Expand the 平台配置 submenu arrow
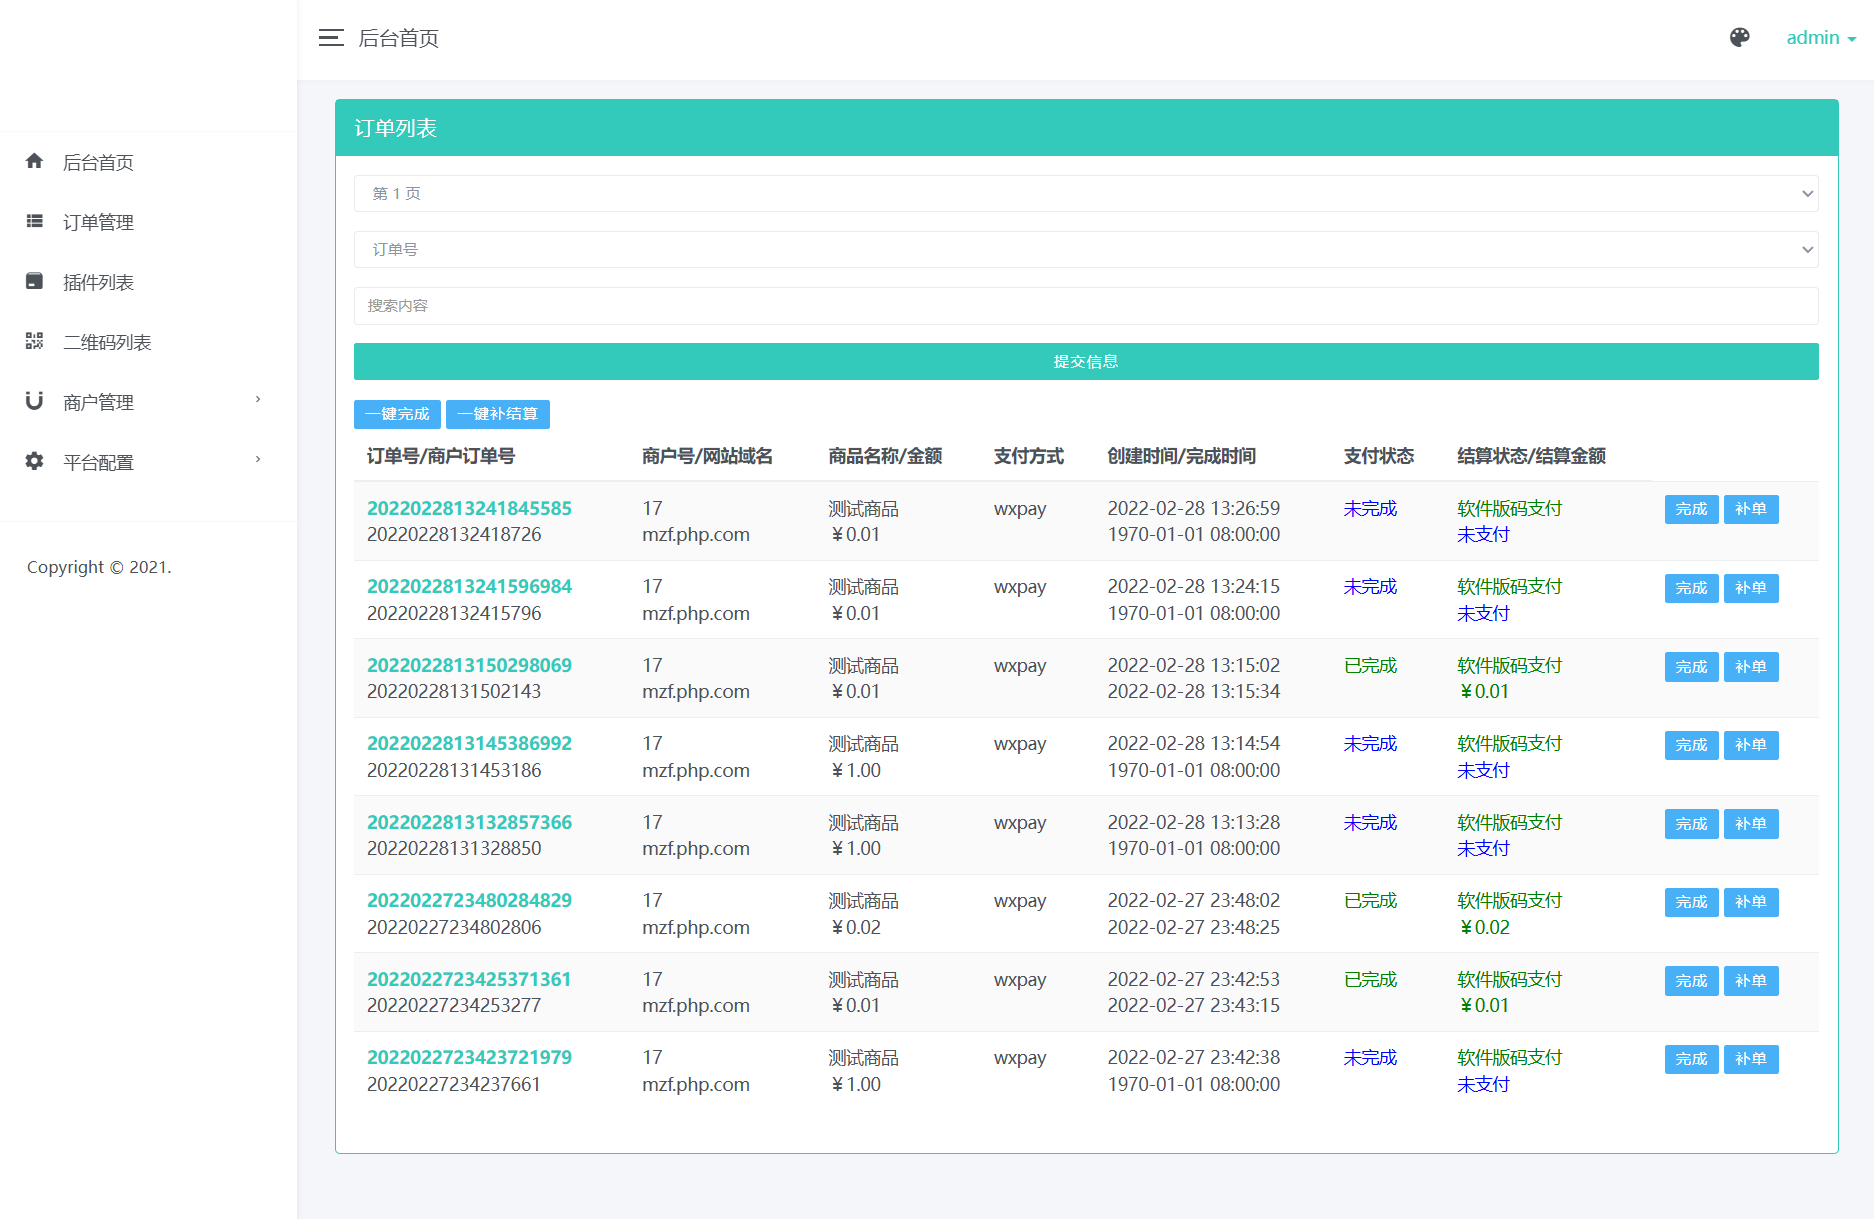The height and width of the screenshot is (1219, 1874). (x=258, y=460)
